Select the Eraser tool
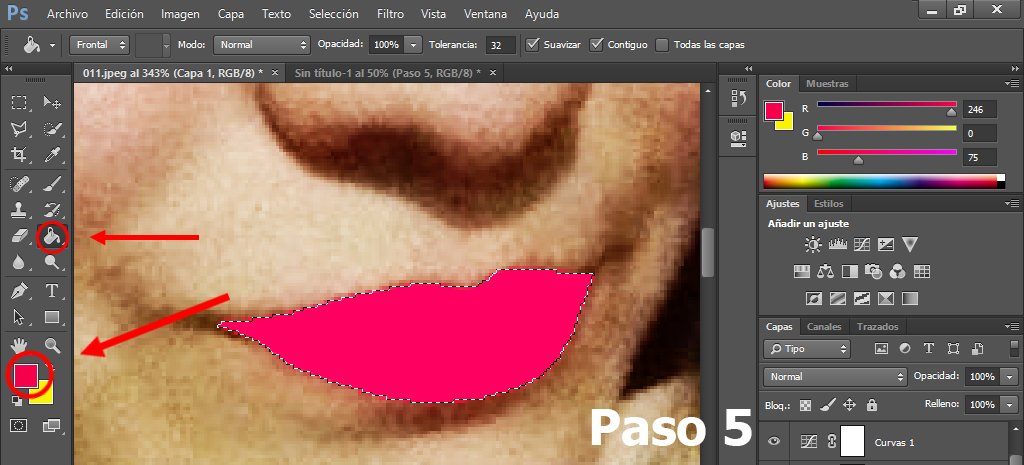Viewport: 1024px width, 465px height. tap(19, 236)
